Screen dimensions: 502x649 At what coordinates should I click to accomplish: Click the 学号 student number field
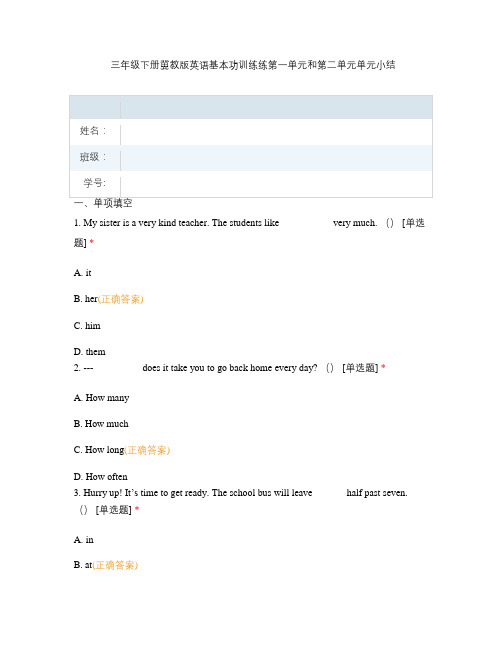tap(276, 184)
